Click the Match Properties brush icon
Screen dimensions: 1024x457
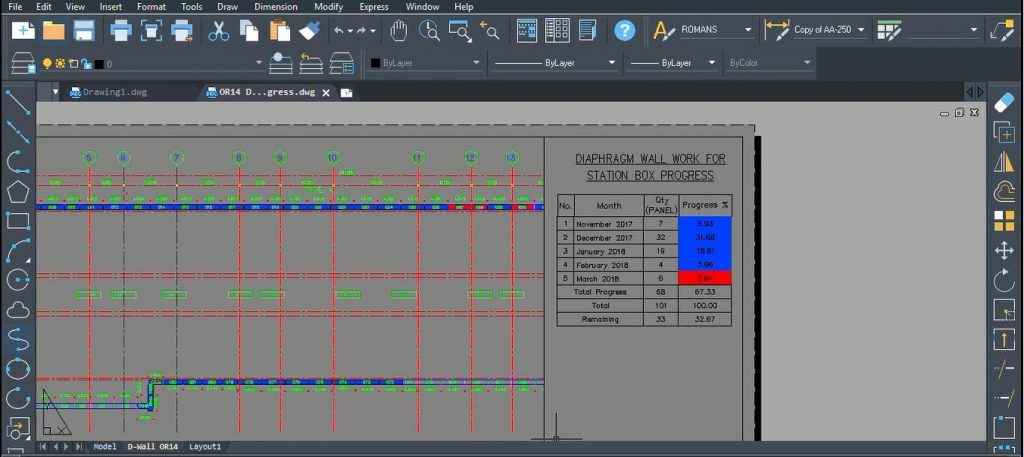click(308, 30)
